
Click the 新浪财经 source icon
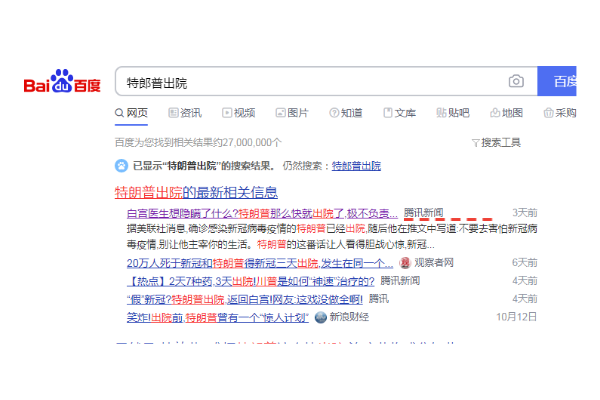[321, 317]
